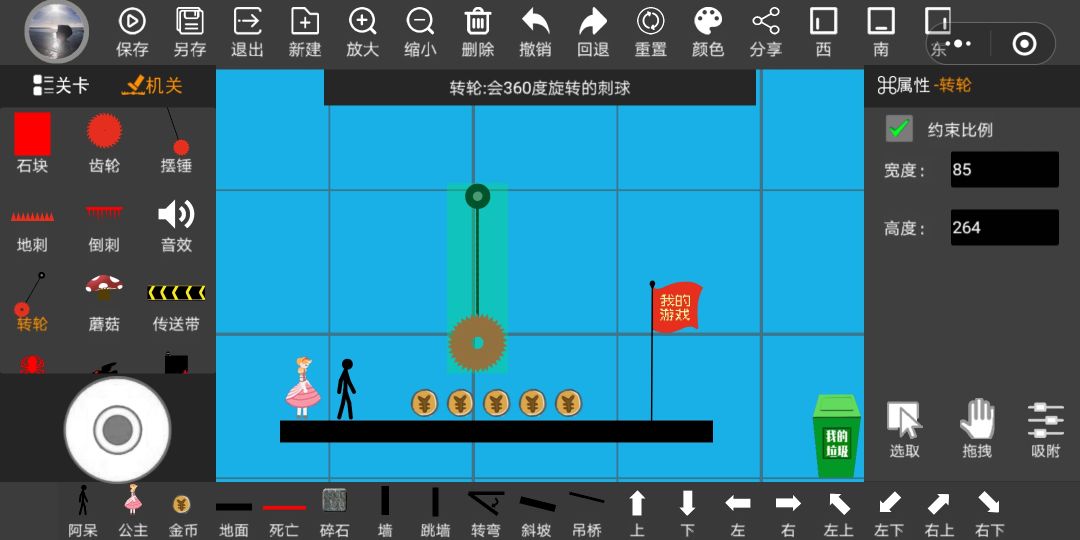Select the red 我的游戏 flag
1080x540 pixels.
click(676, 308)
